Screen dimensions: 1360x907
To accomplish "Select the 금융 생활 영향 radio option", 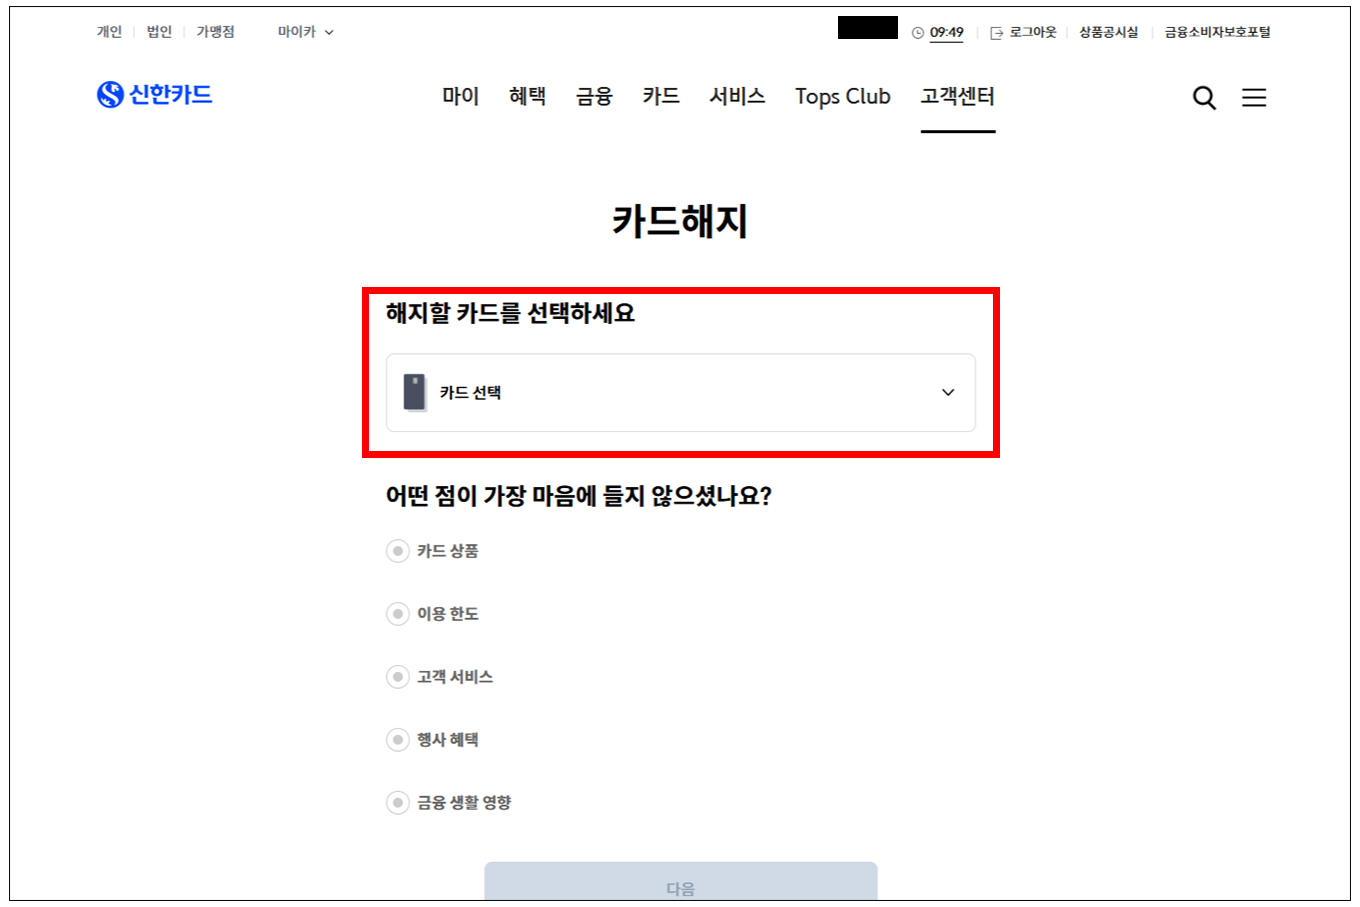I will 398,803.
